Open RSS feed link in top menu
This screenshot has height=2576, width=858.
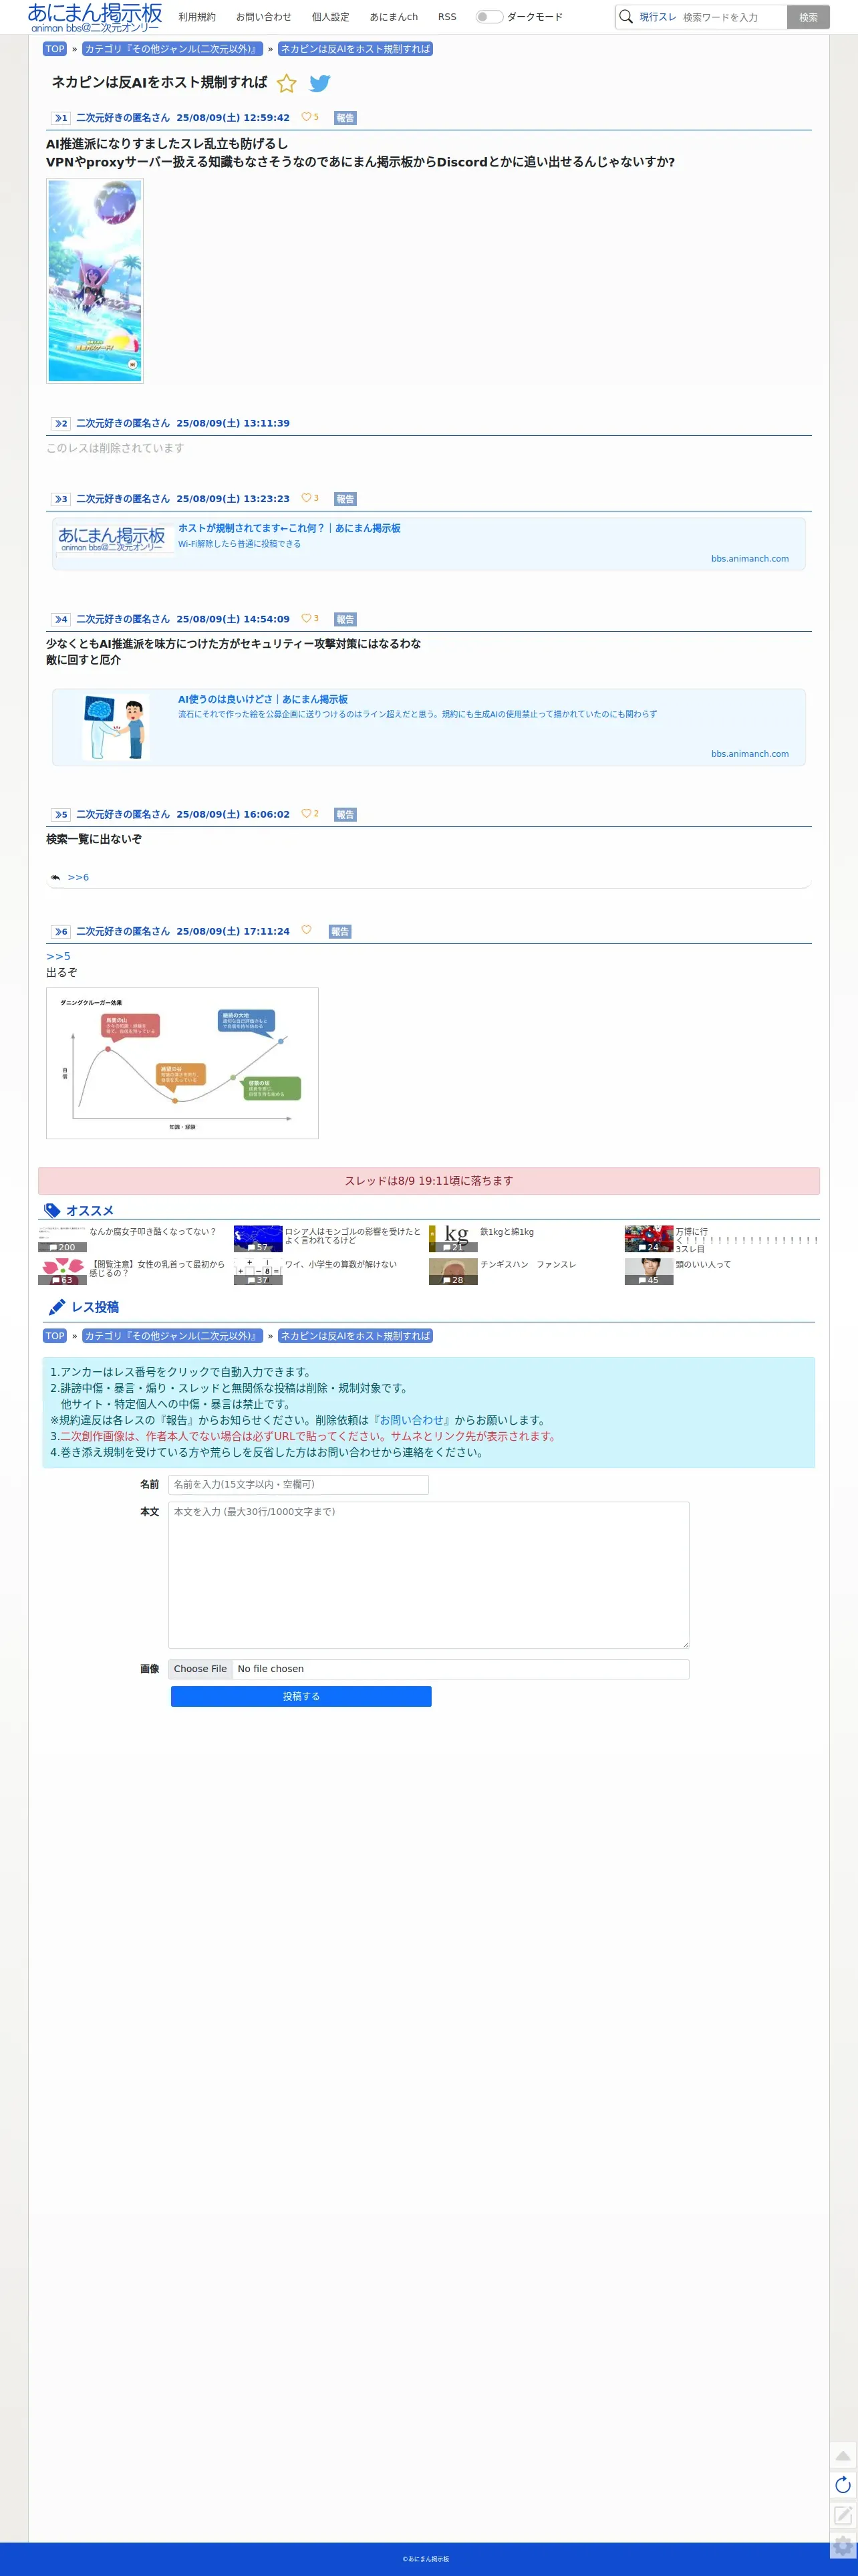(x=447, y=17)
